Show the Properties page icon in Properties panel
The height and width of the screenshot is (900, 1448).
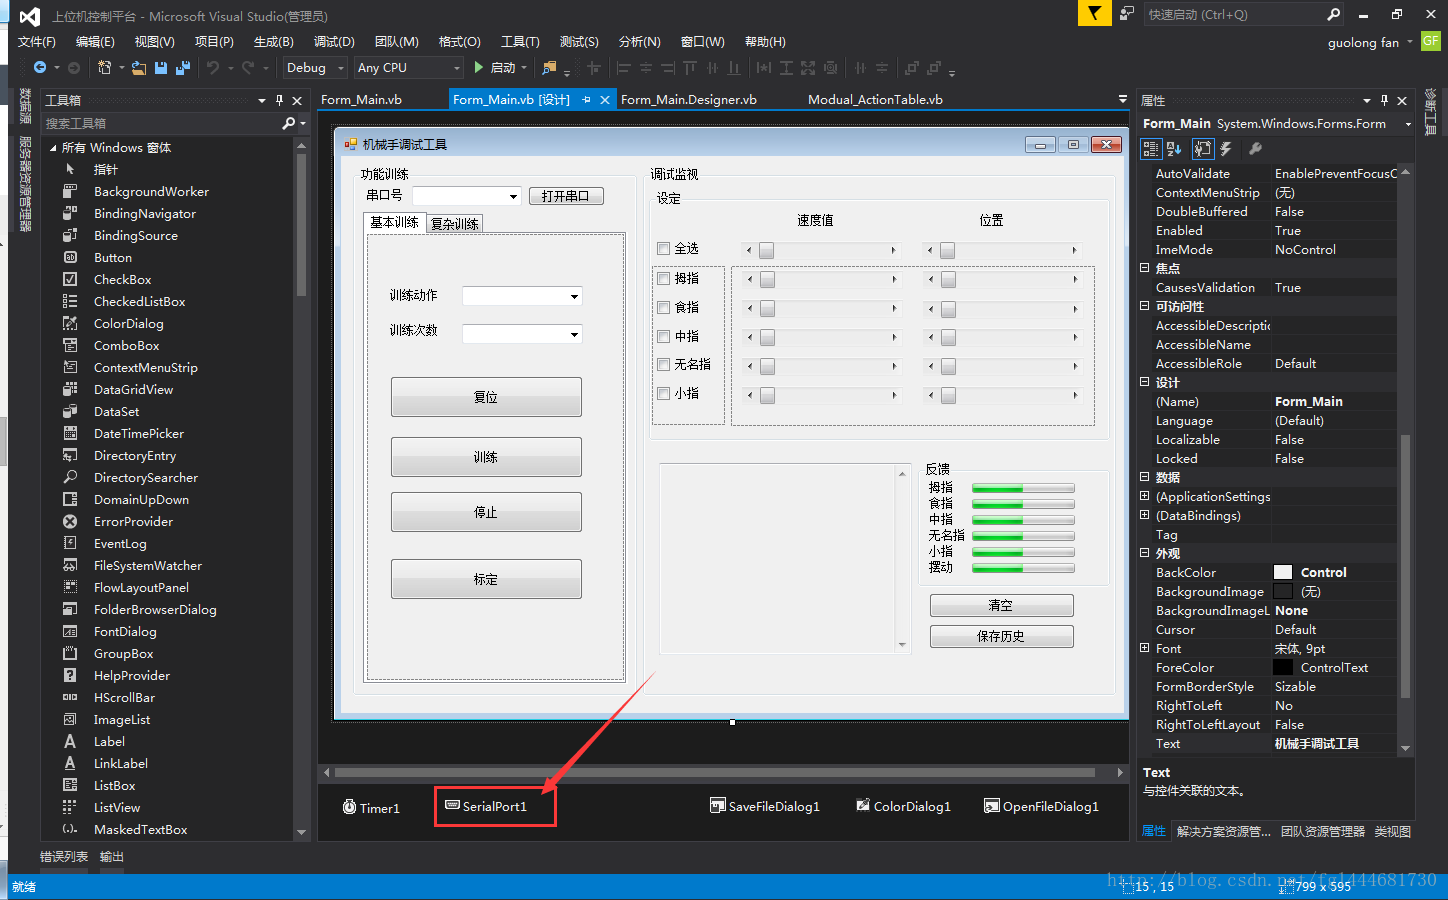[x=1203, y=148]
